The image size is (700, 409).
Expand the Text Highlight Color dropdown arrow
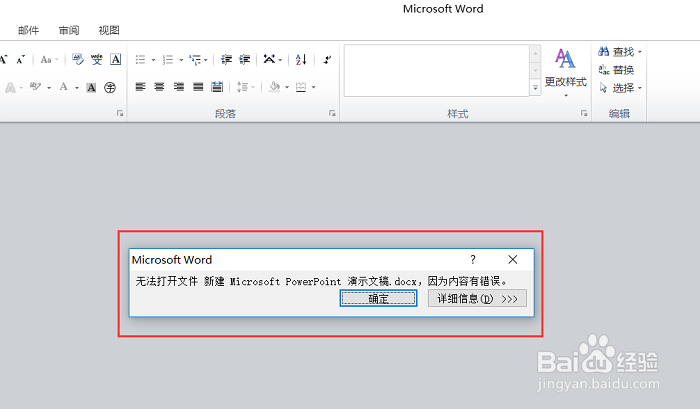[49, 88]
